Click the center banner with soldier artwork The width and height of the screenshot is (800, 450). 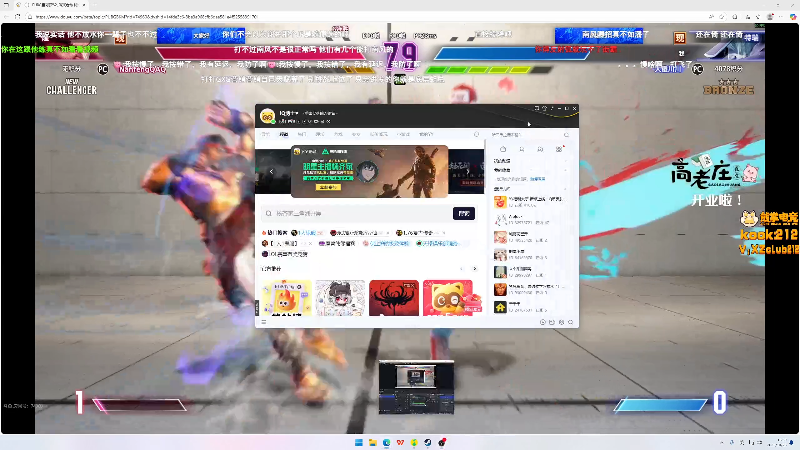(369, 171)
